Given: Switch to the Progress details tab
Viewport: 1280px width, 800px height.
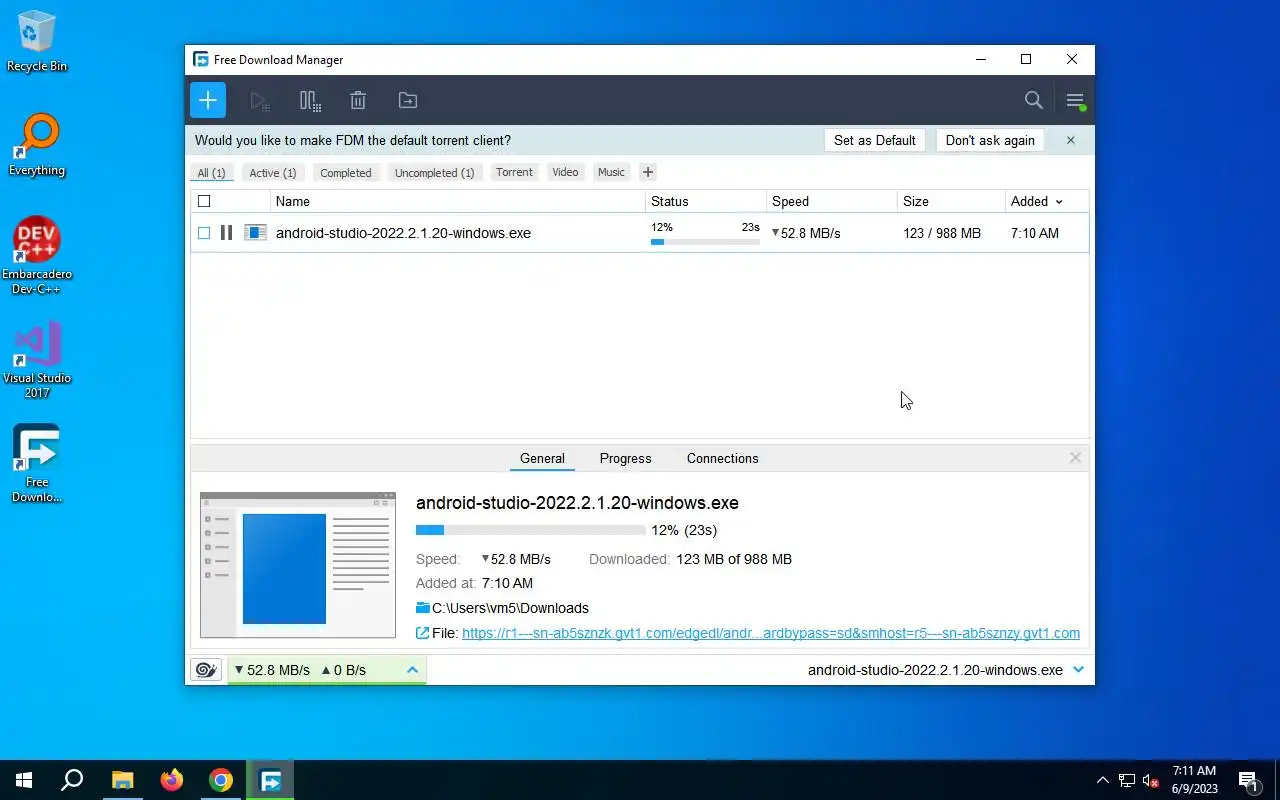Looking at the screenshot, I should click(625, 458).
